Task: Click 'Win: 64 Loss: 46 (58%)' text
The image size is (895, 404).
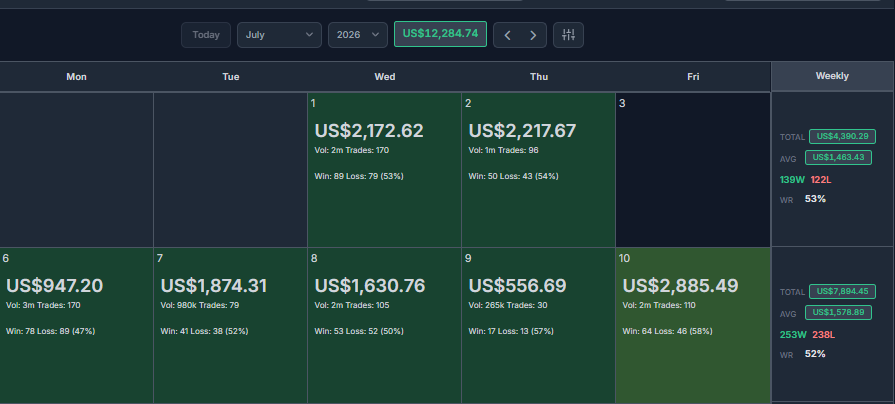Action: (667, 331)
